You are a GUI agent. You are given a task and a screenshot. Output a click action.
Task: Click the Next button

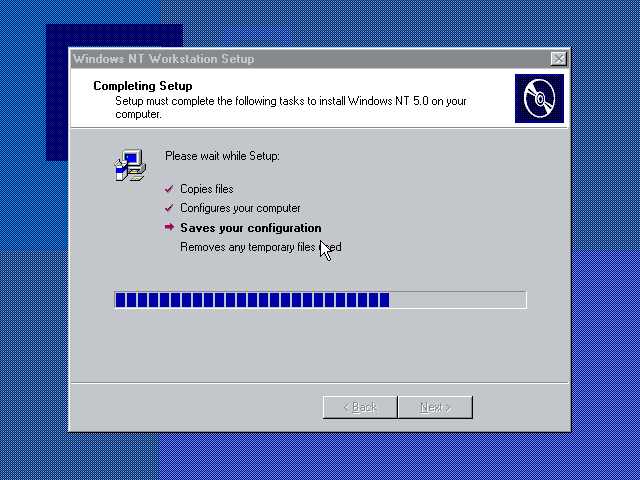pos(436,407)
